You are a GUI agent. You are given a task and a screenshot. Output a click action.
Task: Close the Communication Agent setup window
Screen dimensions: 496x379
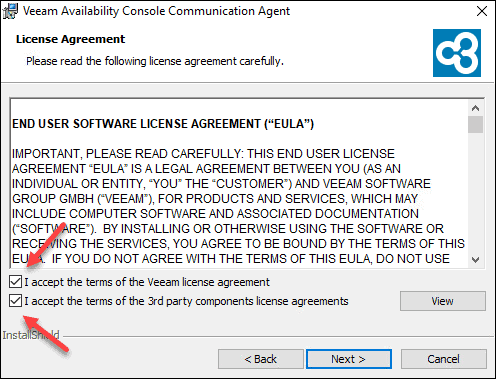pyautogui.click(x=482, y=11)
